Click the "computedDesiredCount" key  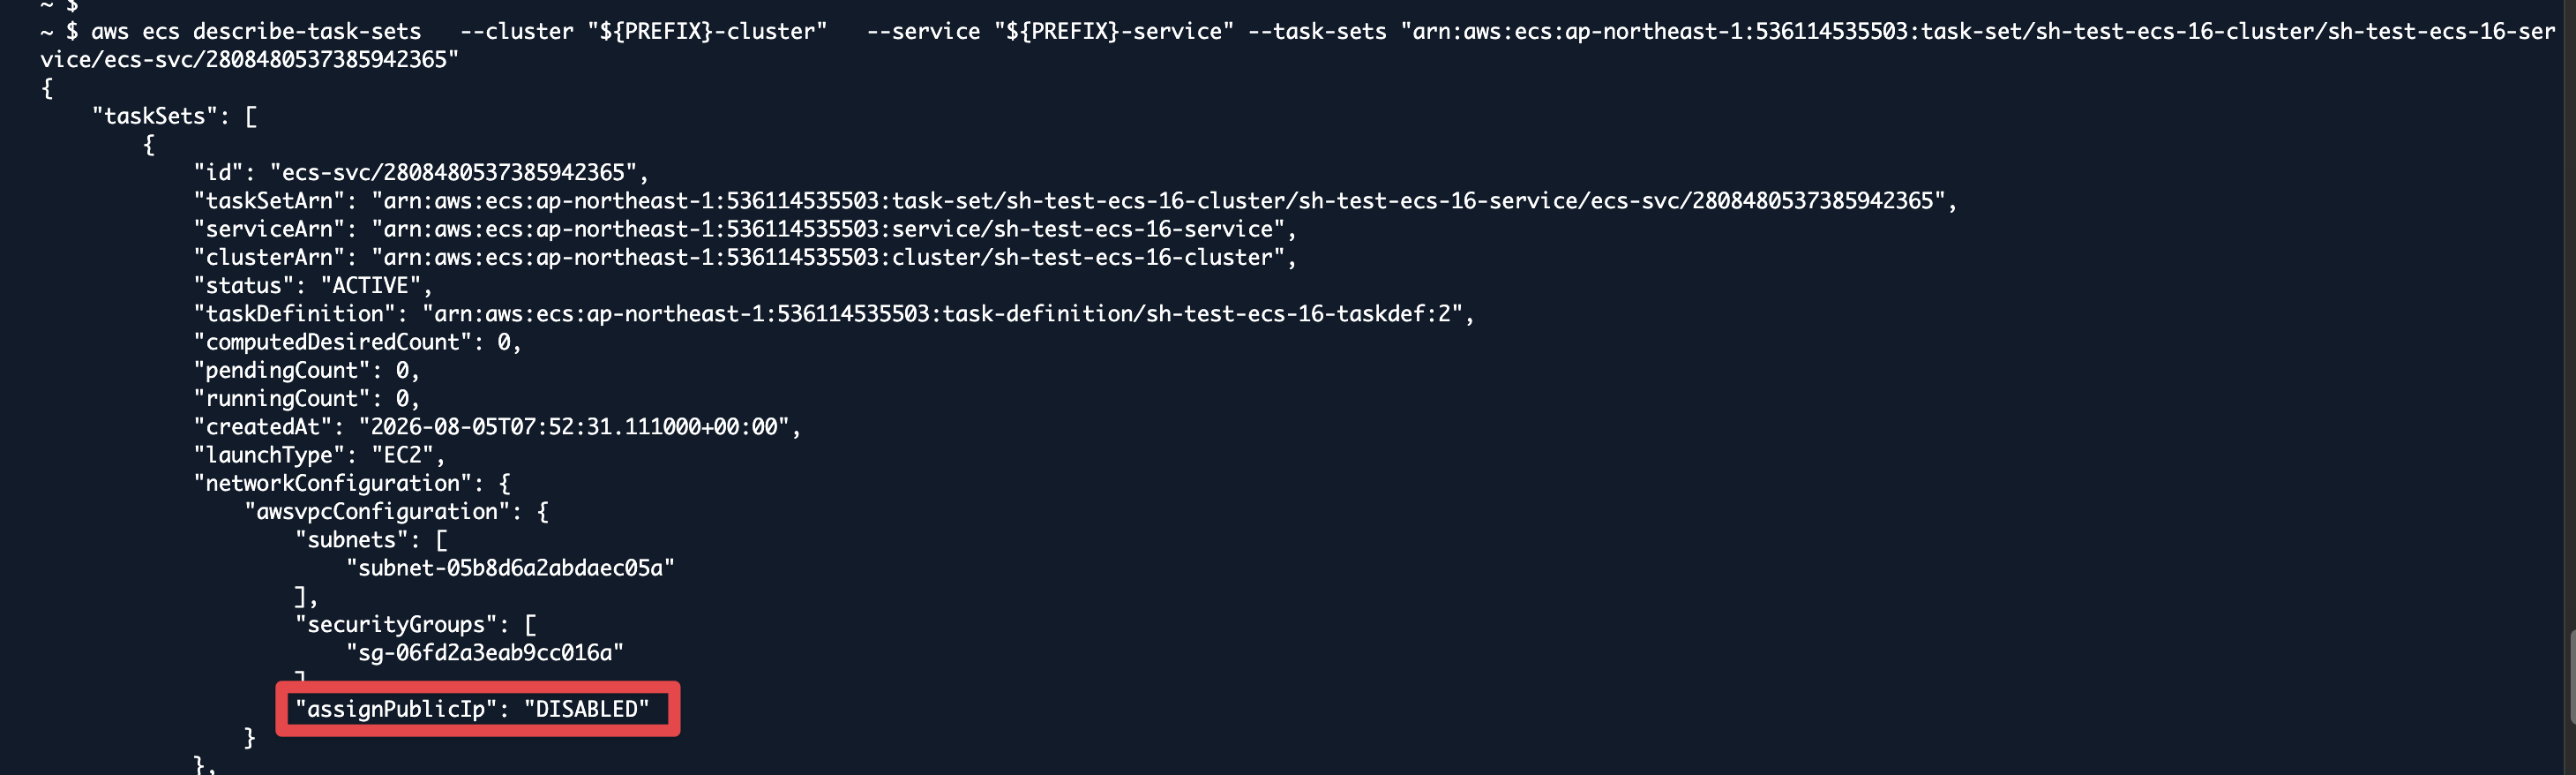click(x=333, y=342)
